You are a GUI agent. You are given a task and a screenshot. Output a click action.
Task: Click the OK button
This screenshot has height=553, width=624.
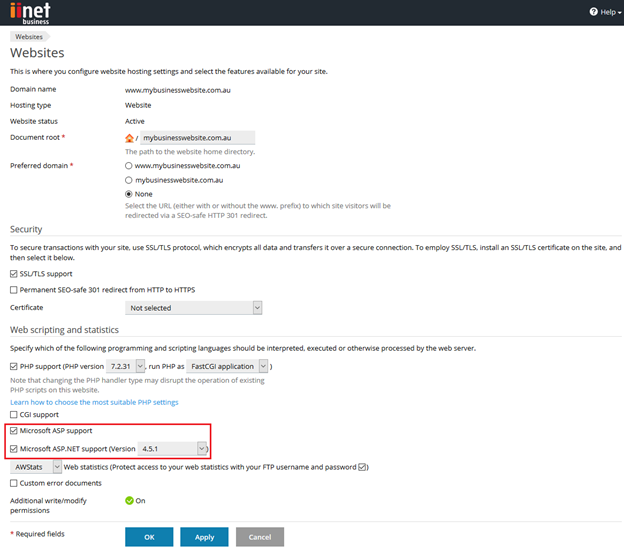(149, 537)
